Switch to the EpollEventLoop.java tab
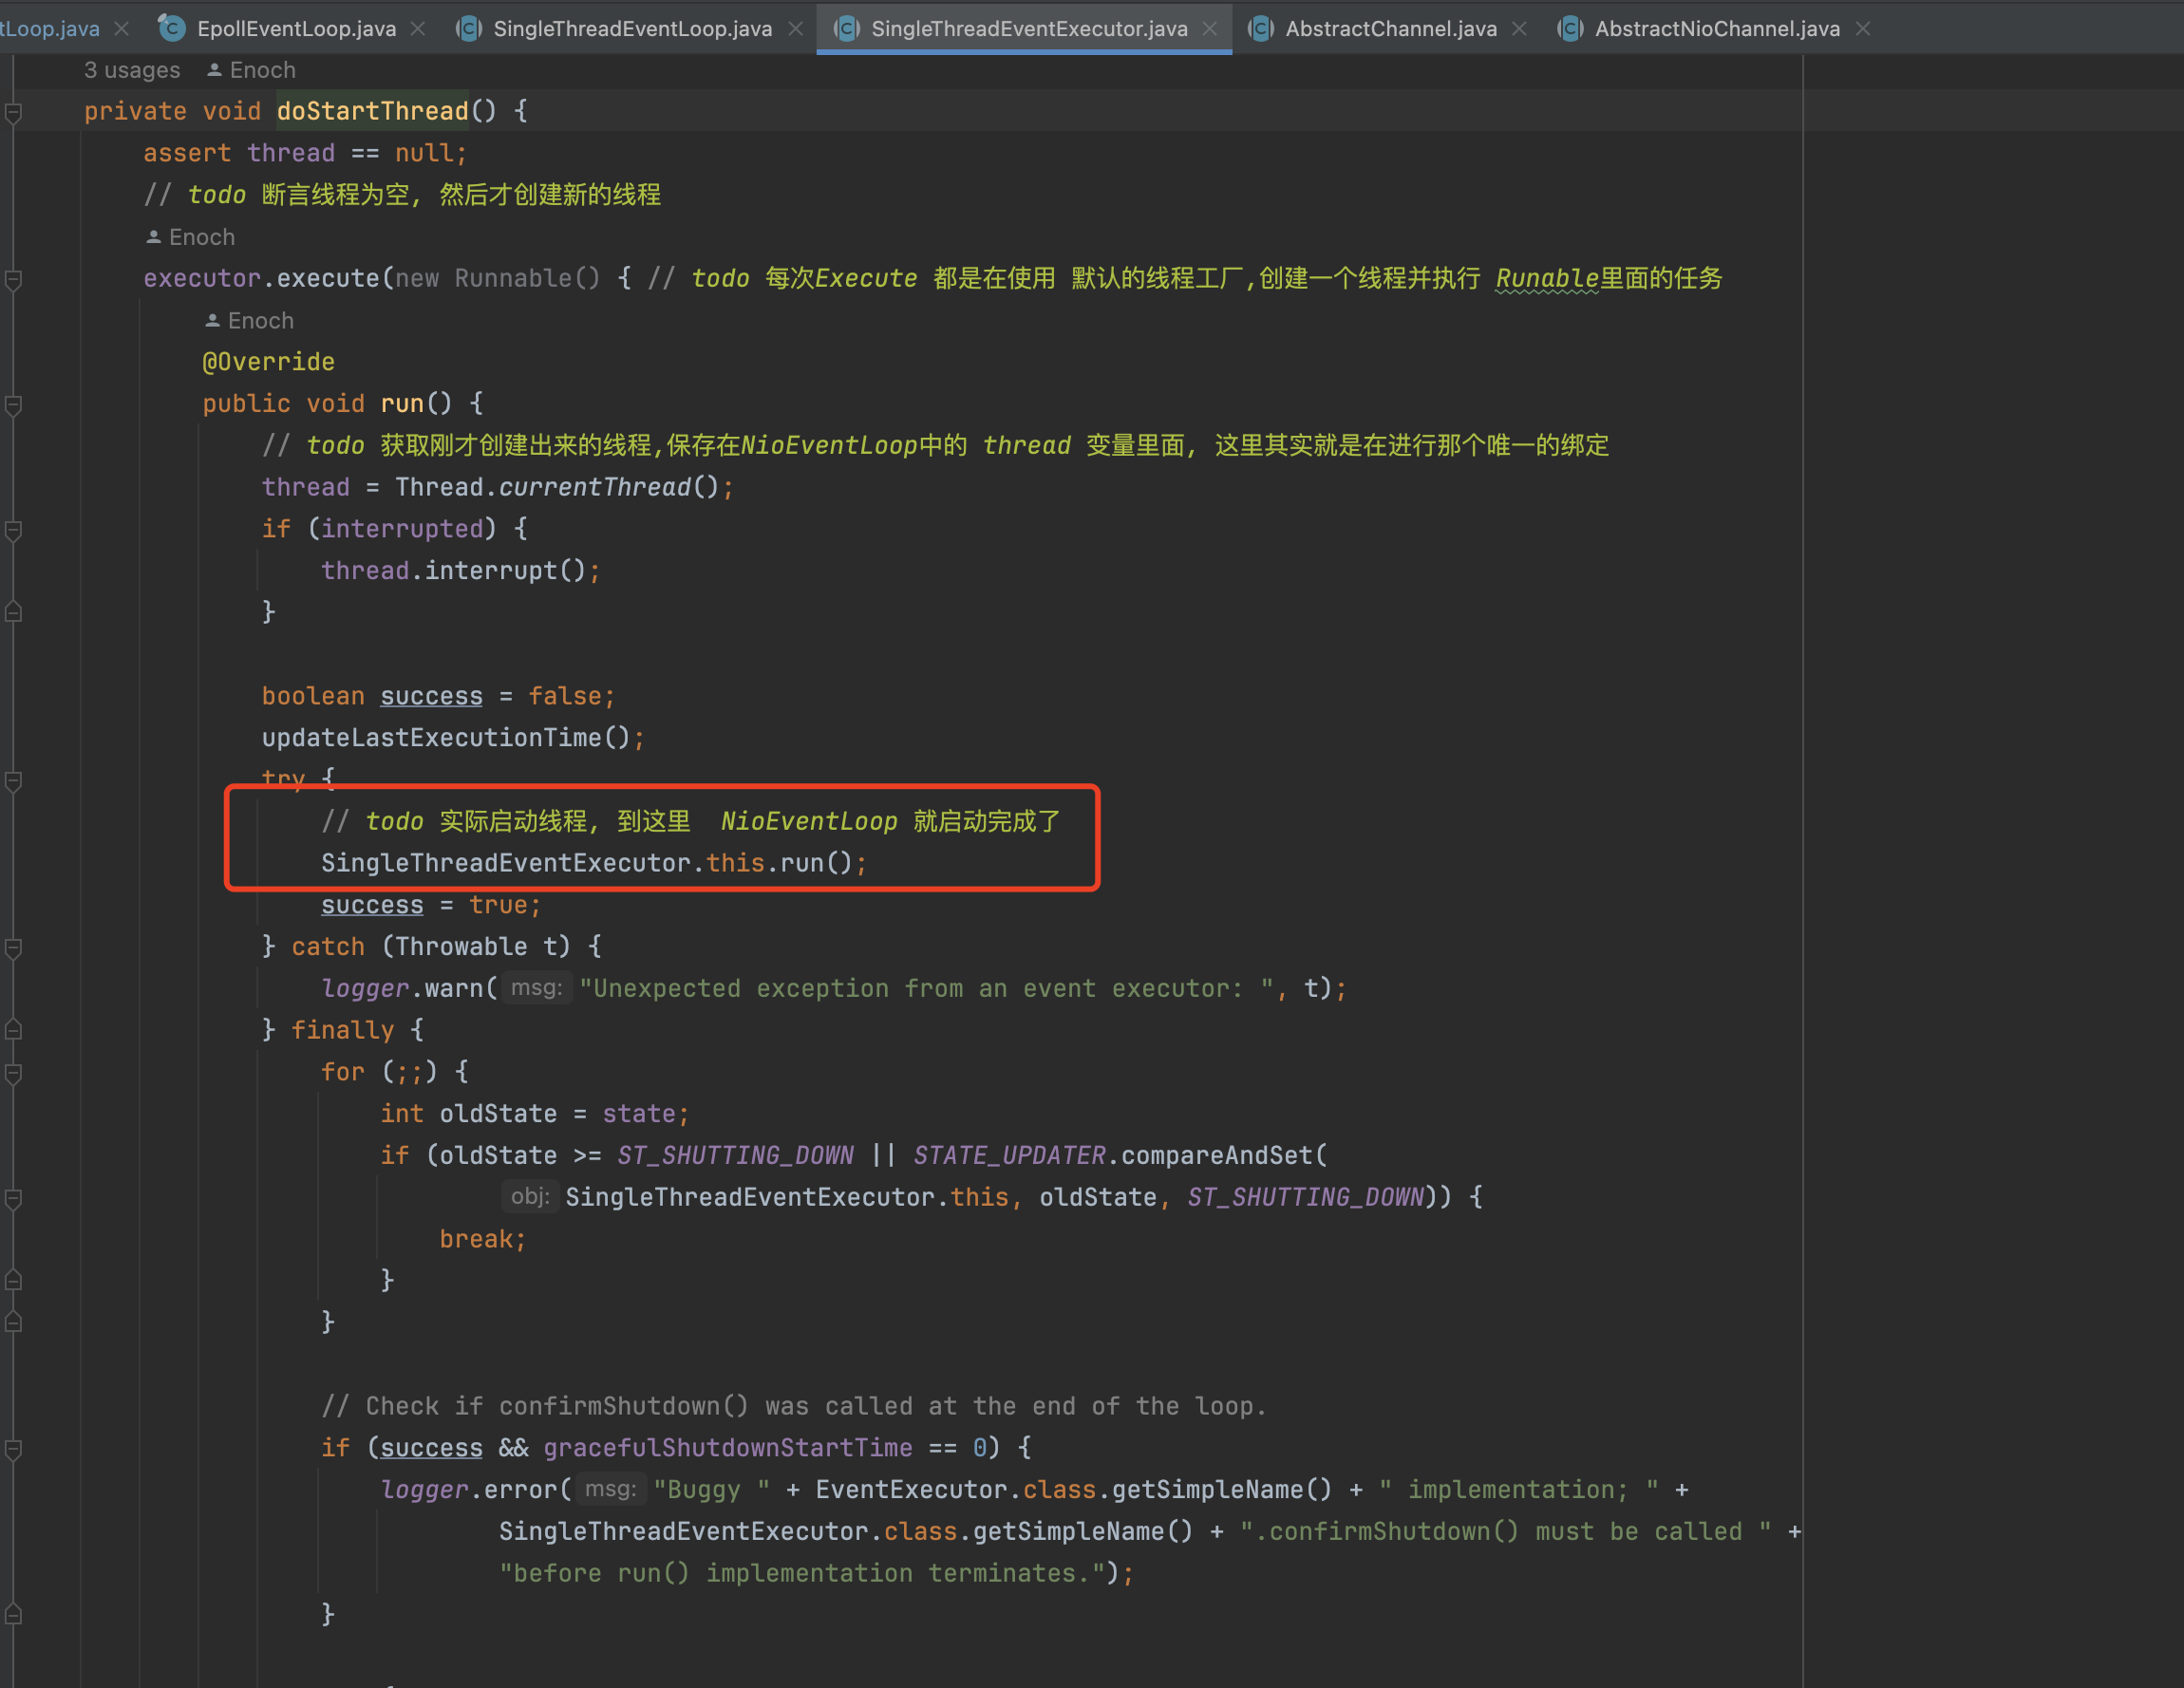This screenshot has height=1688, width=2184. [296, 29]
